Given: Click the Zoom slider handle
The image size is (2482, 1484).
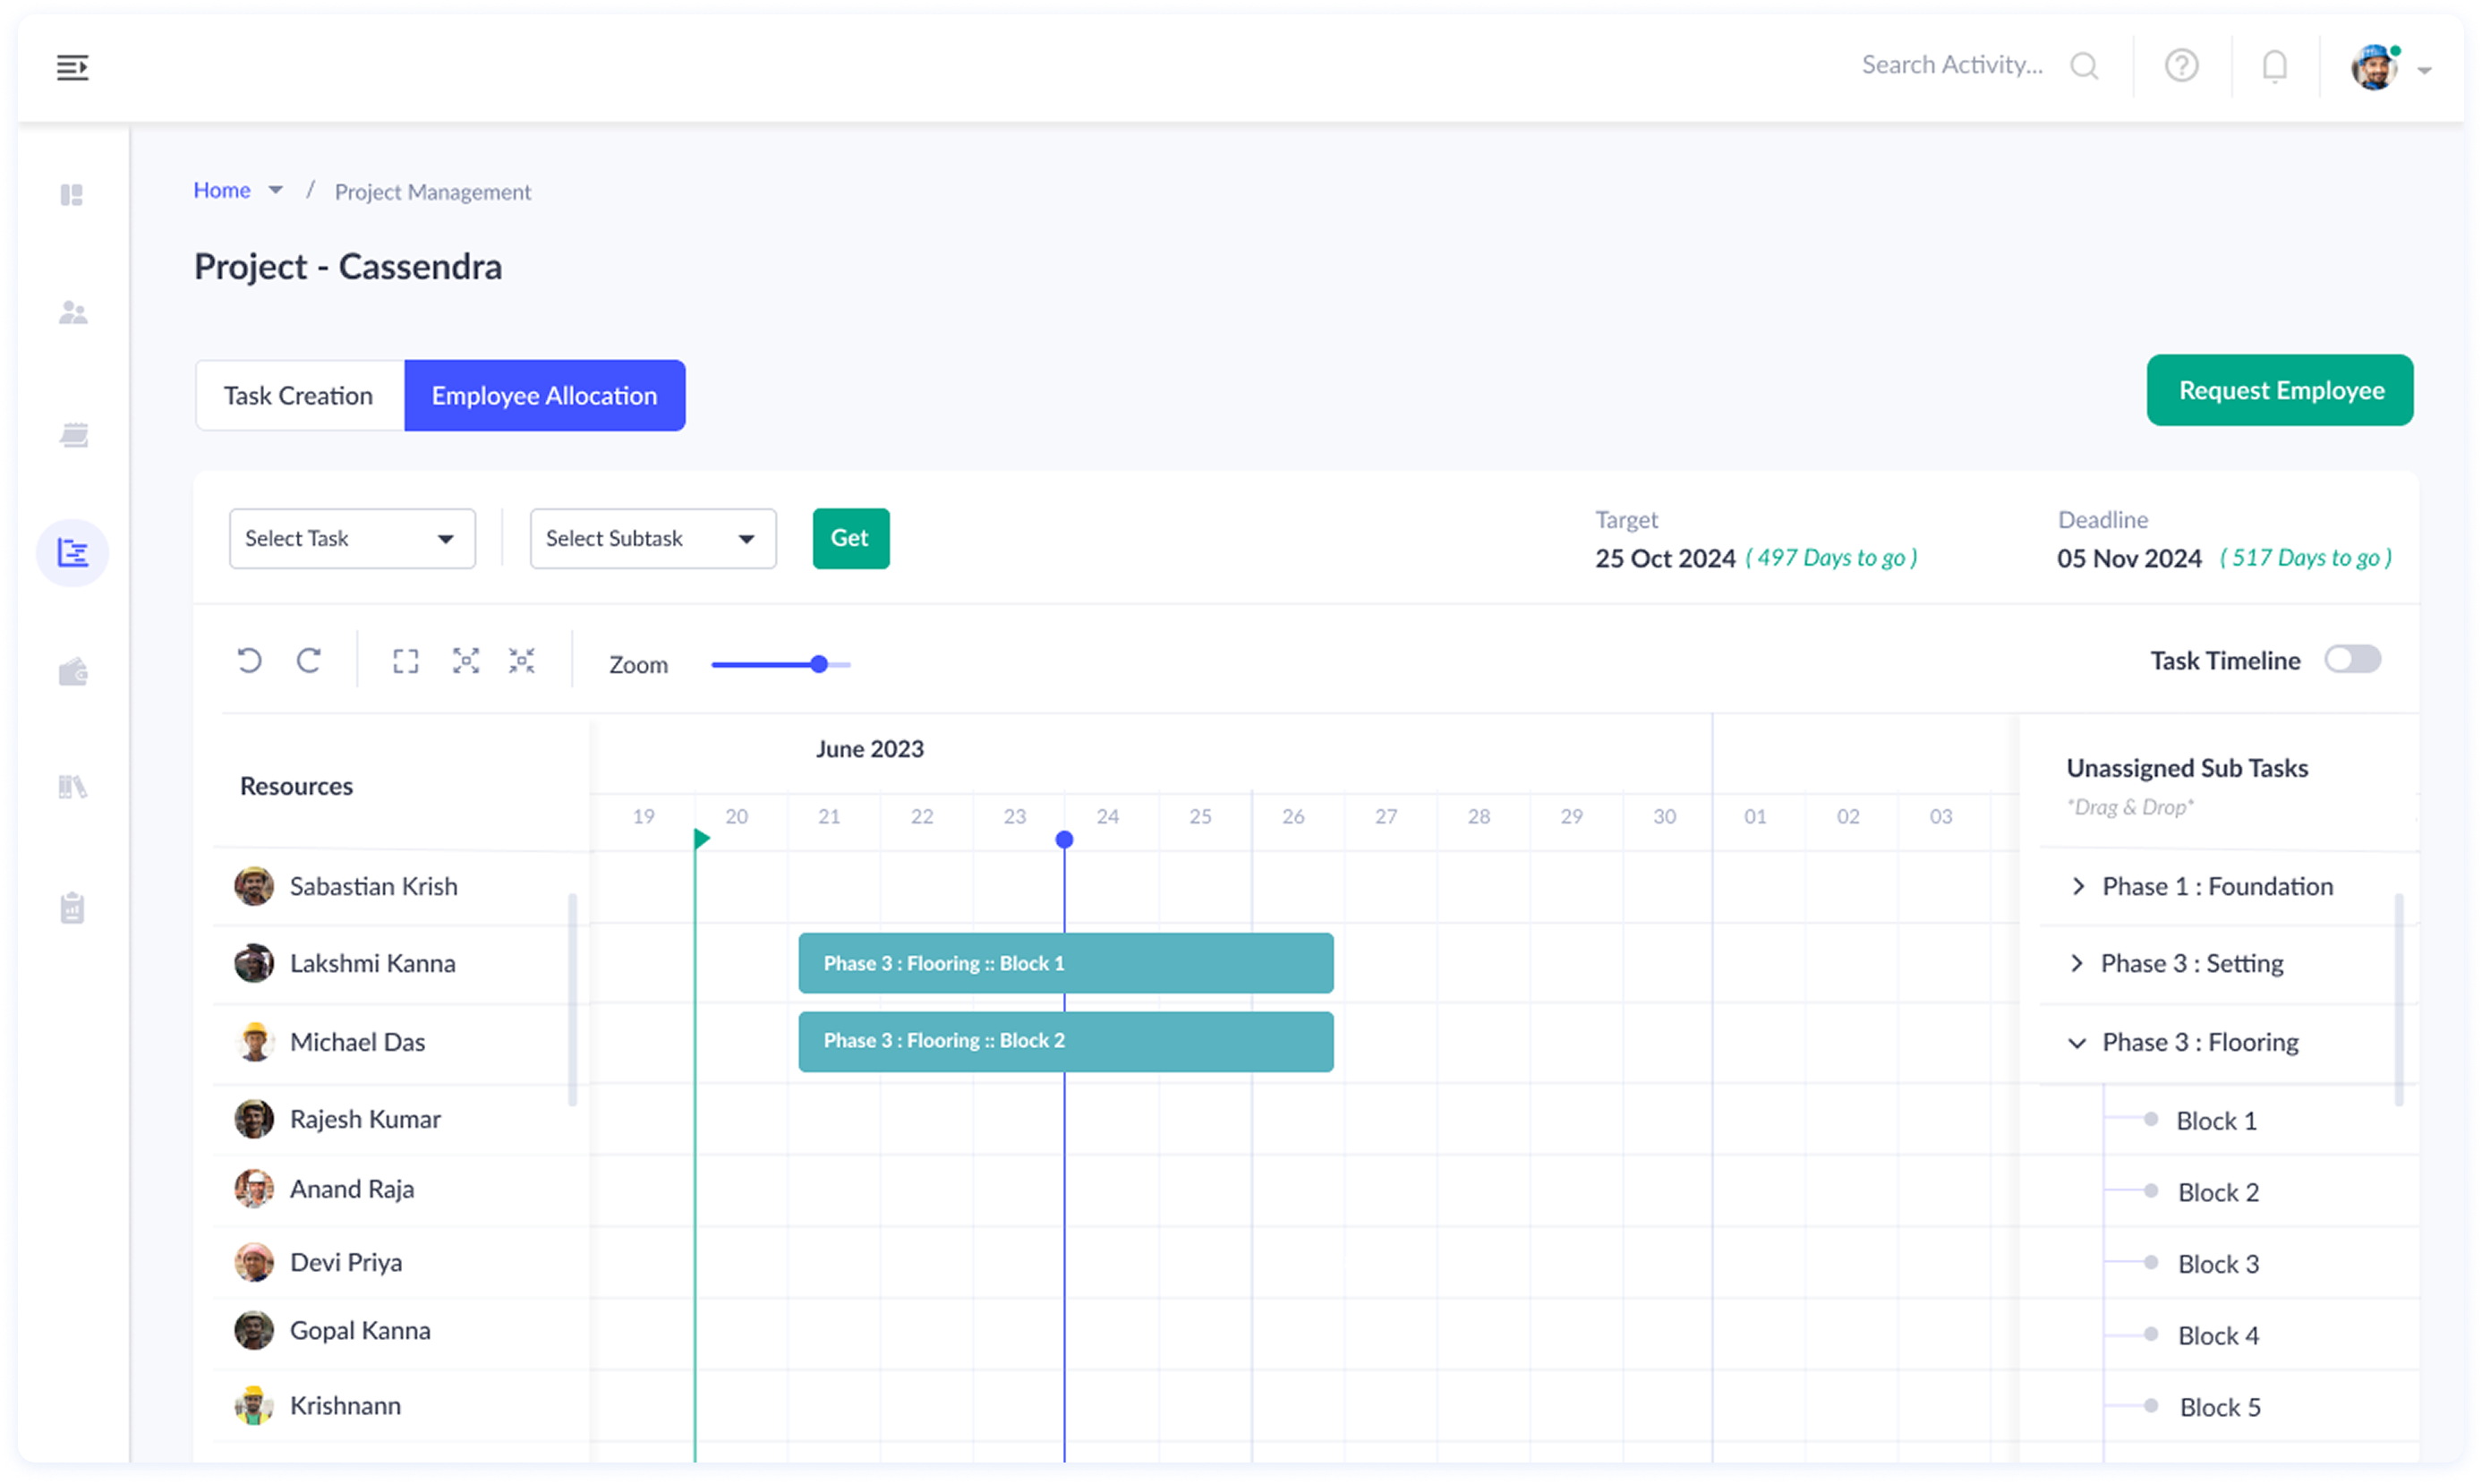Looking at the screenshot, I should tap(819, 665).
